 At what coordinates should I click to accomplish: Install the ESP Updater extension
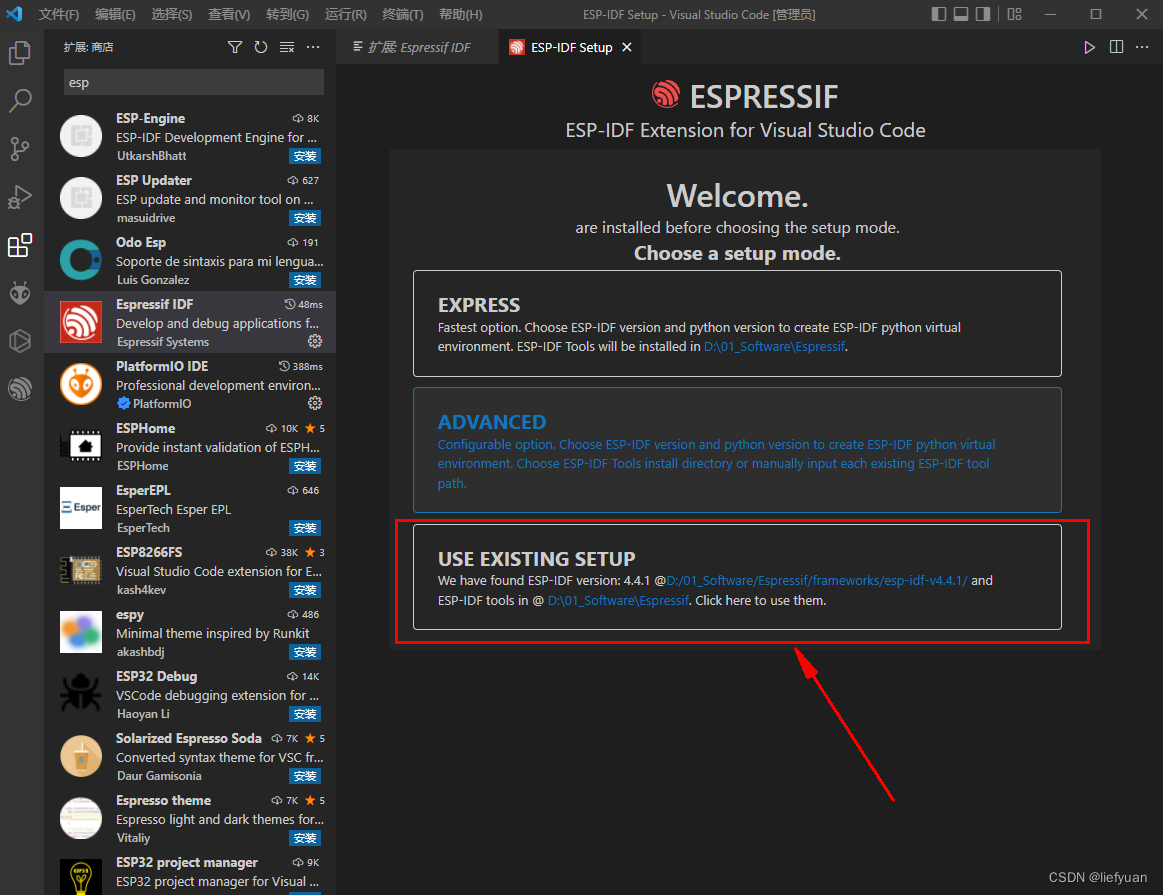coord(305,218)
